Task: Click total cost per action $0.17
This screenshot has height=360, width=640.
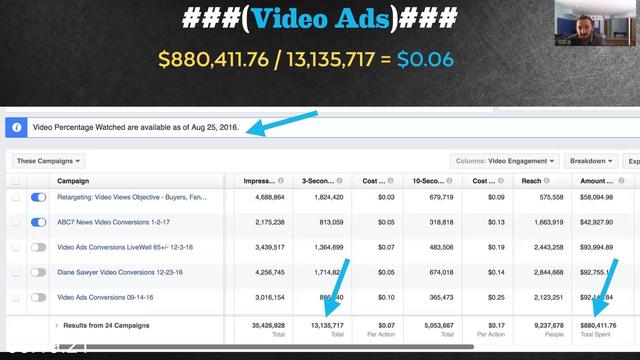Action: point(496,325)
